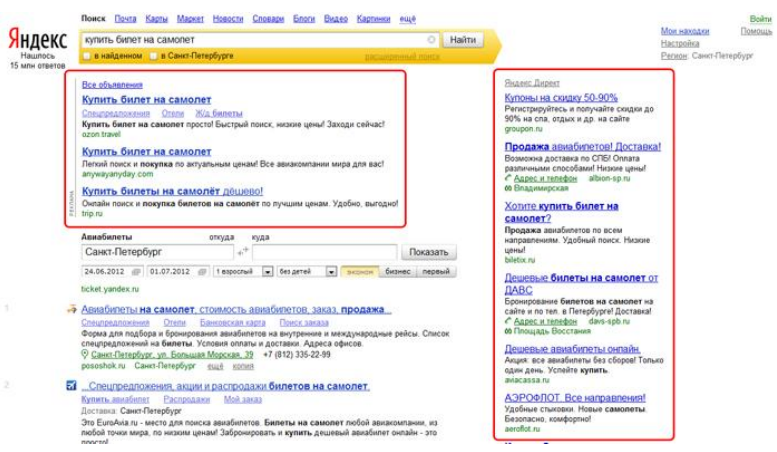Viewport: 777px width, 452px height.
Task: Click the 'Регион' link
Action: [674, 56]
